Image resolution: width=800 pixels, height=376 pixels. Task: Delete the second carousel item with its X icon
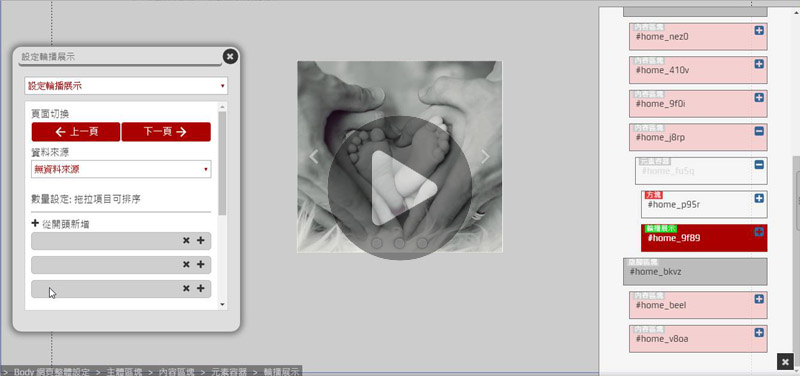click(186, 264)
